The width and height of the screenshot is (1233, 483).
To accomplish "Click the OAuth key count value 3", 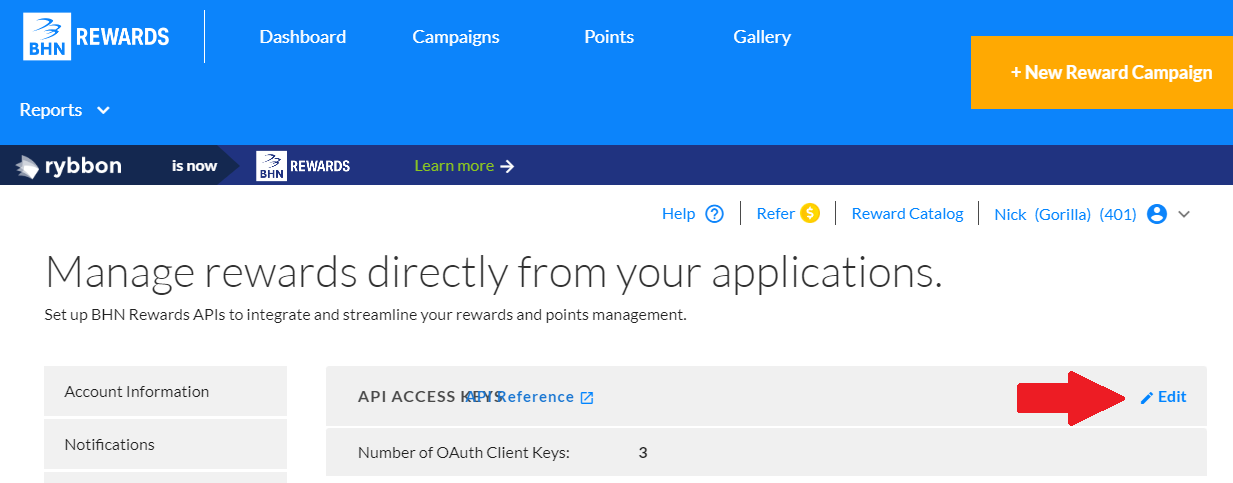I will (643, 453).
